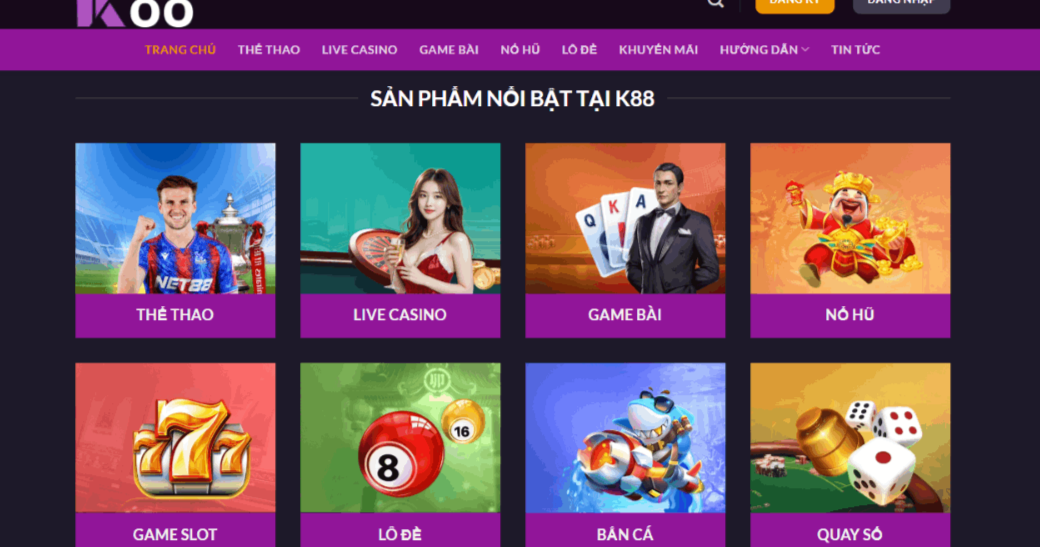Click the orange Đăng Ký register button
Viewport: 1040px width, 547px height.
pos(795,5)
